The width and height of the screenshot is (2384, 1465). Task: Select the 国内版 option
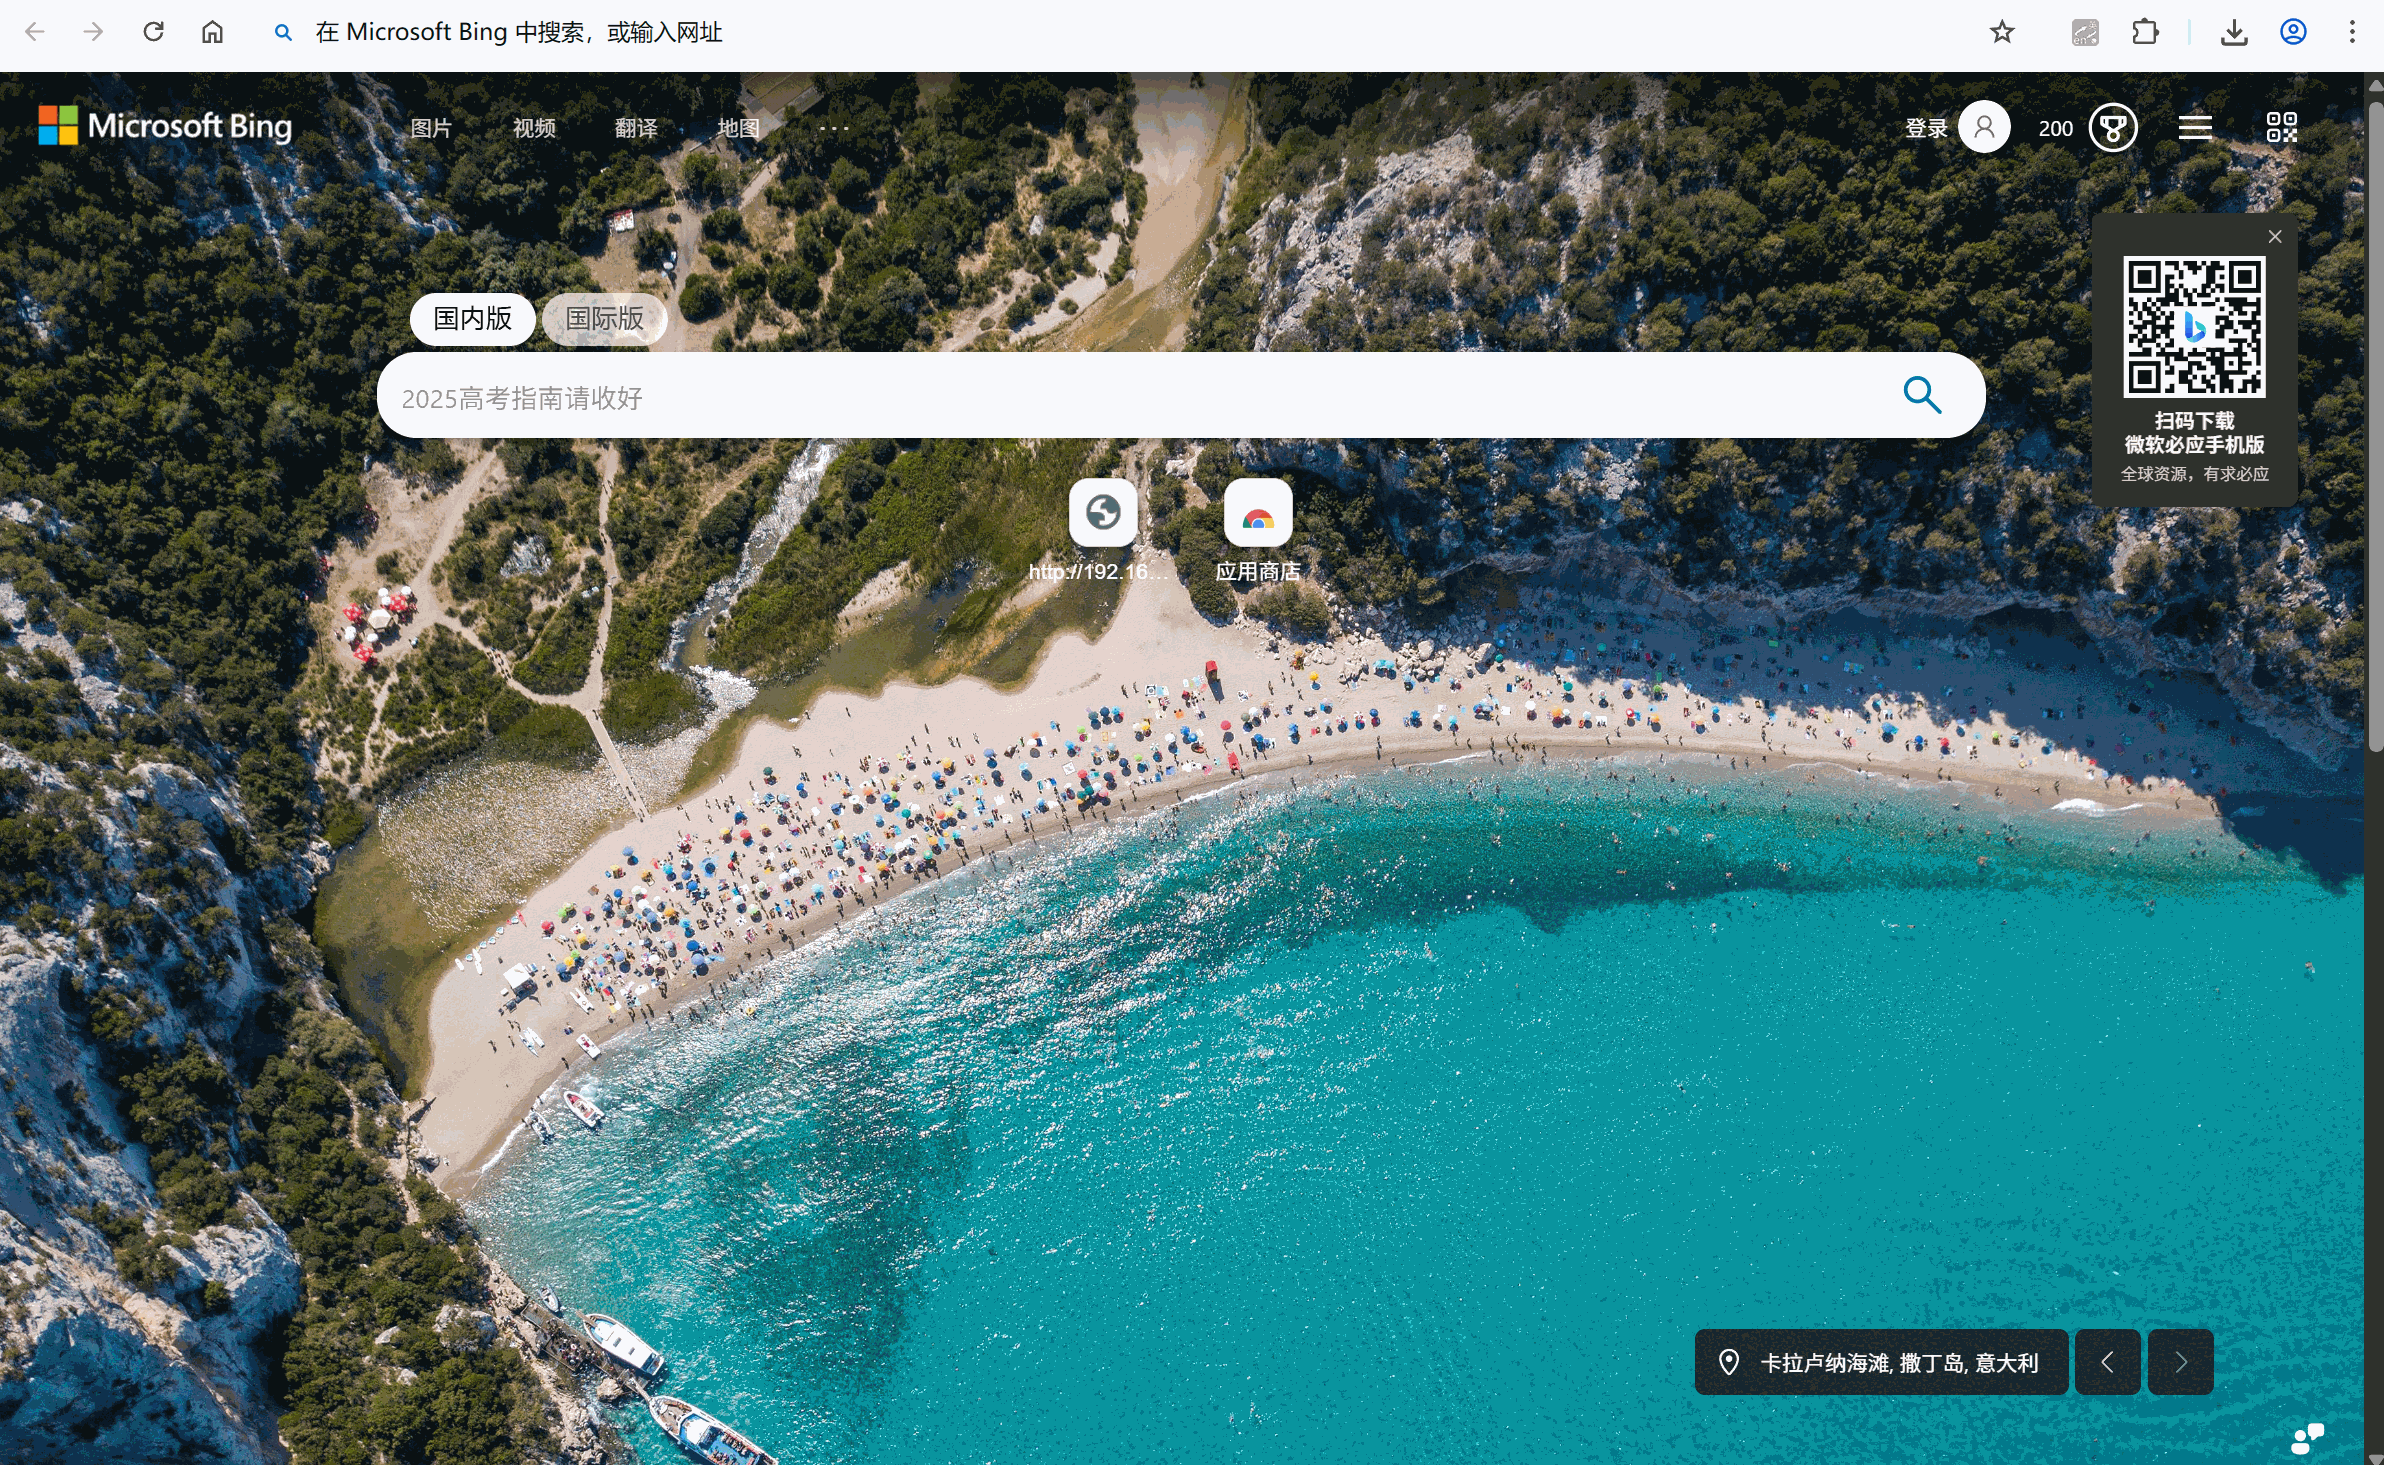[472, 319]
